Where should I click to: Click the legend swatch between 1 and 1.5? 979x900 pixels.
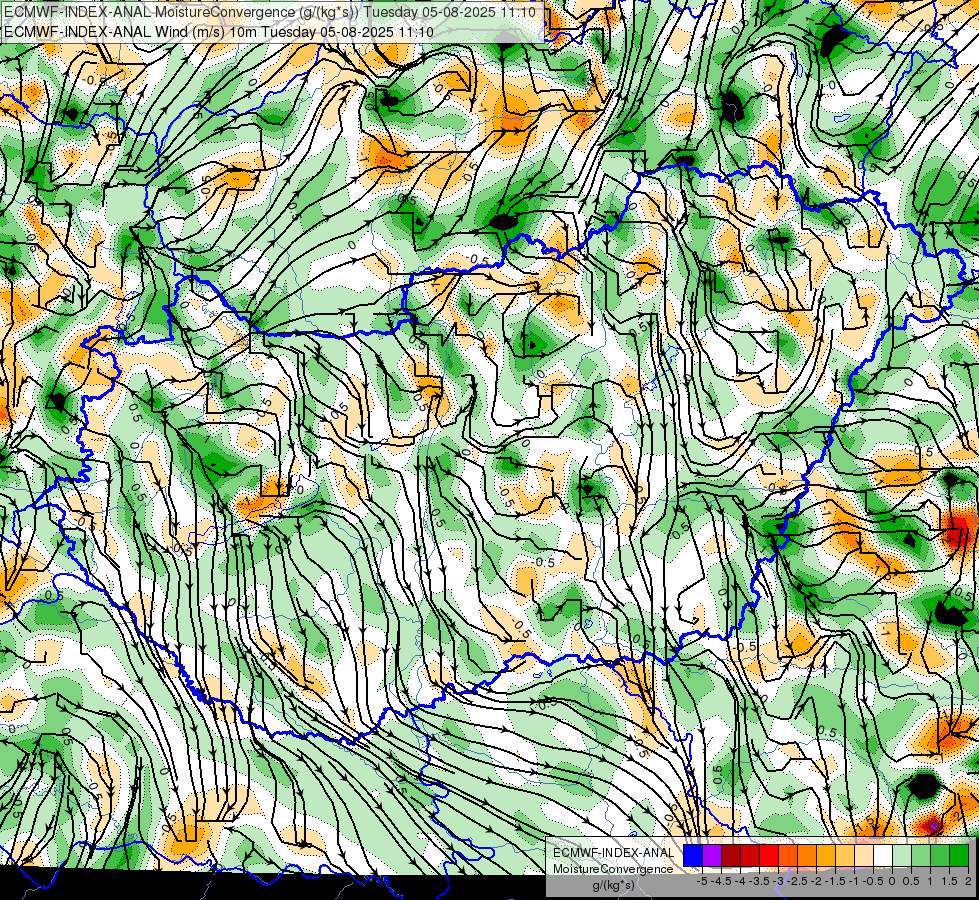(x=940, y=856)
